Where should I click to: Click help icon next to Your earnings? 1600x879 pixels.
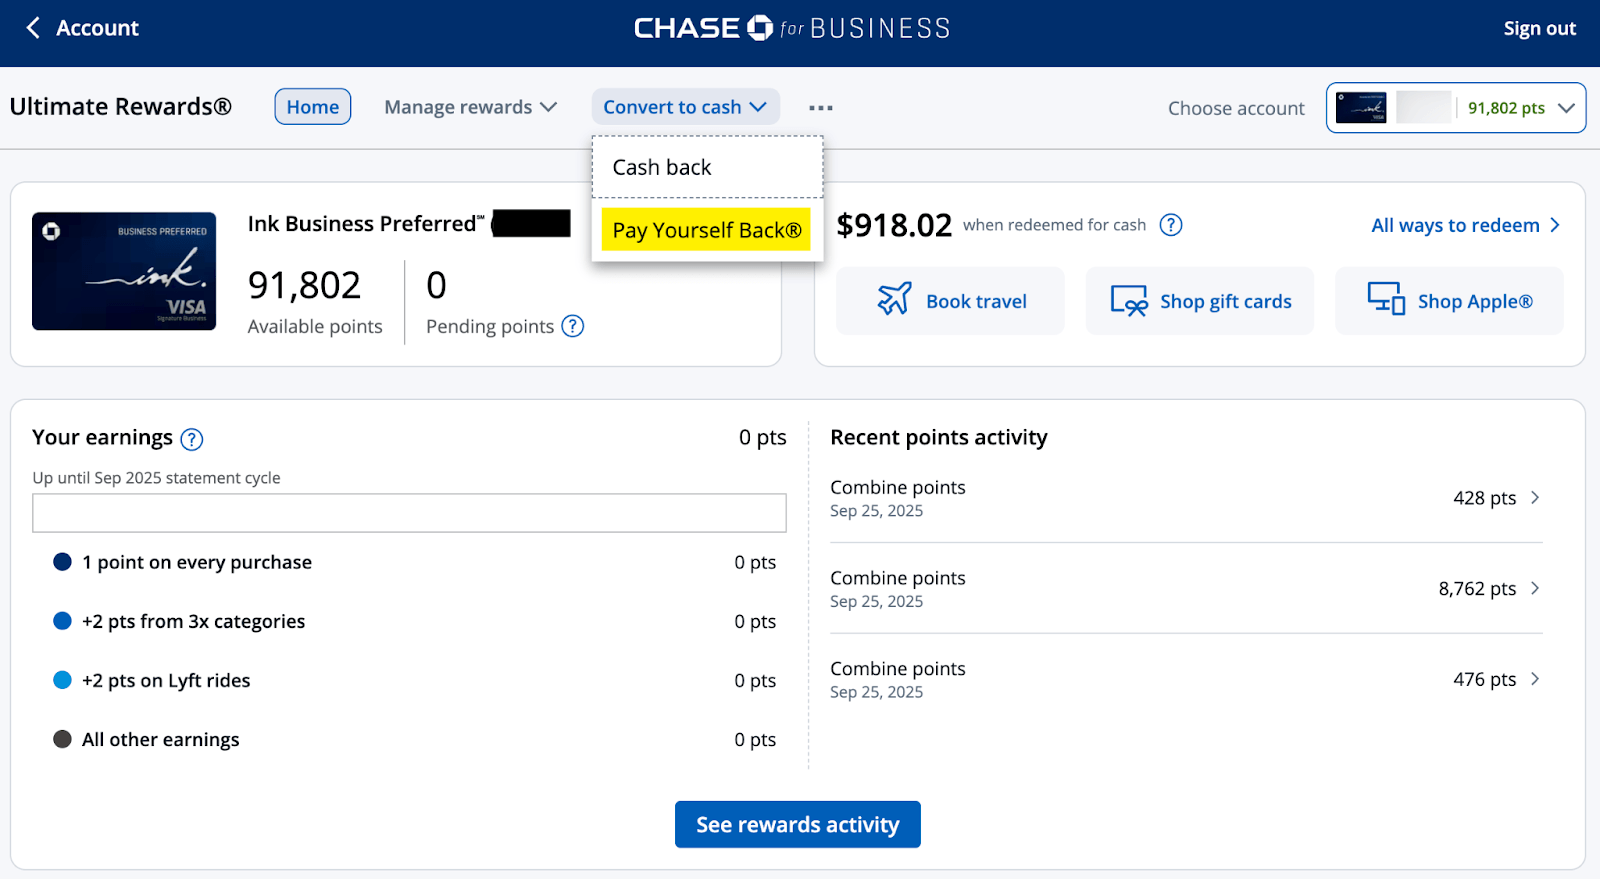tap(192, 439)
